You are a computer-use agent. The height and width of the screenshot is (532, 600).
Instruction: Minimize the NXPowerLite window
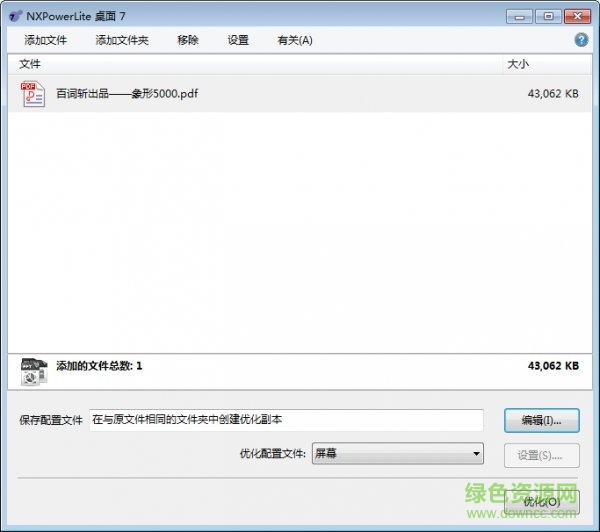(519, 16)
